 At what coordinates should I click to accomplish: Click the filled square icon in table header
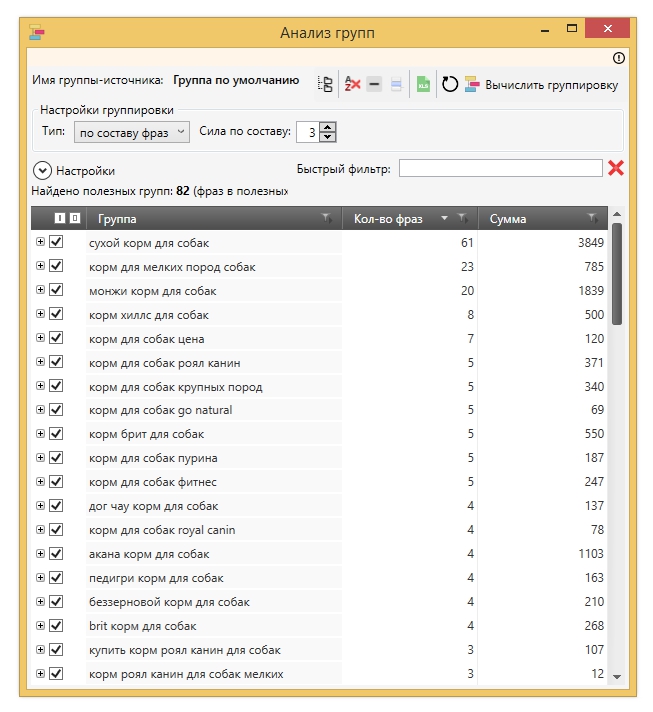tap(60, 218)
